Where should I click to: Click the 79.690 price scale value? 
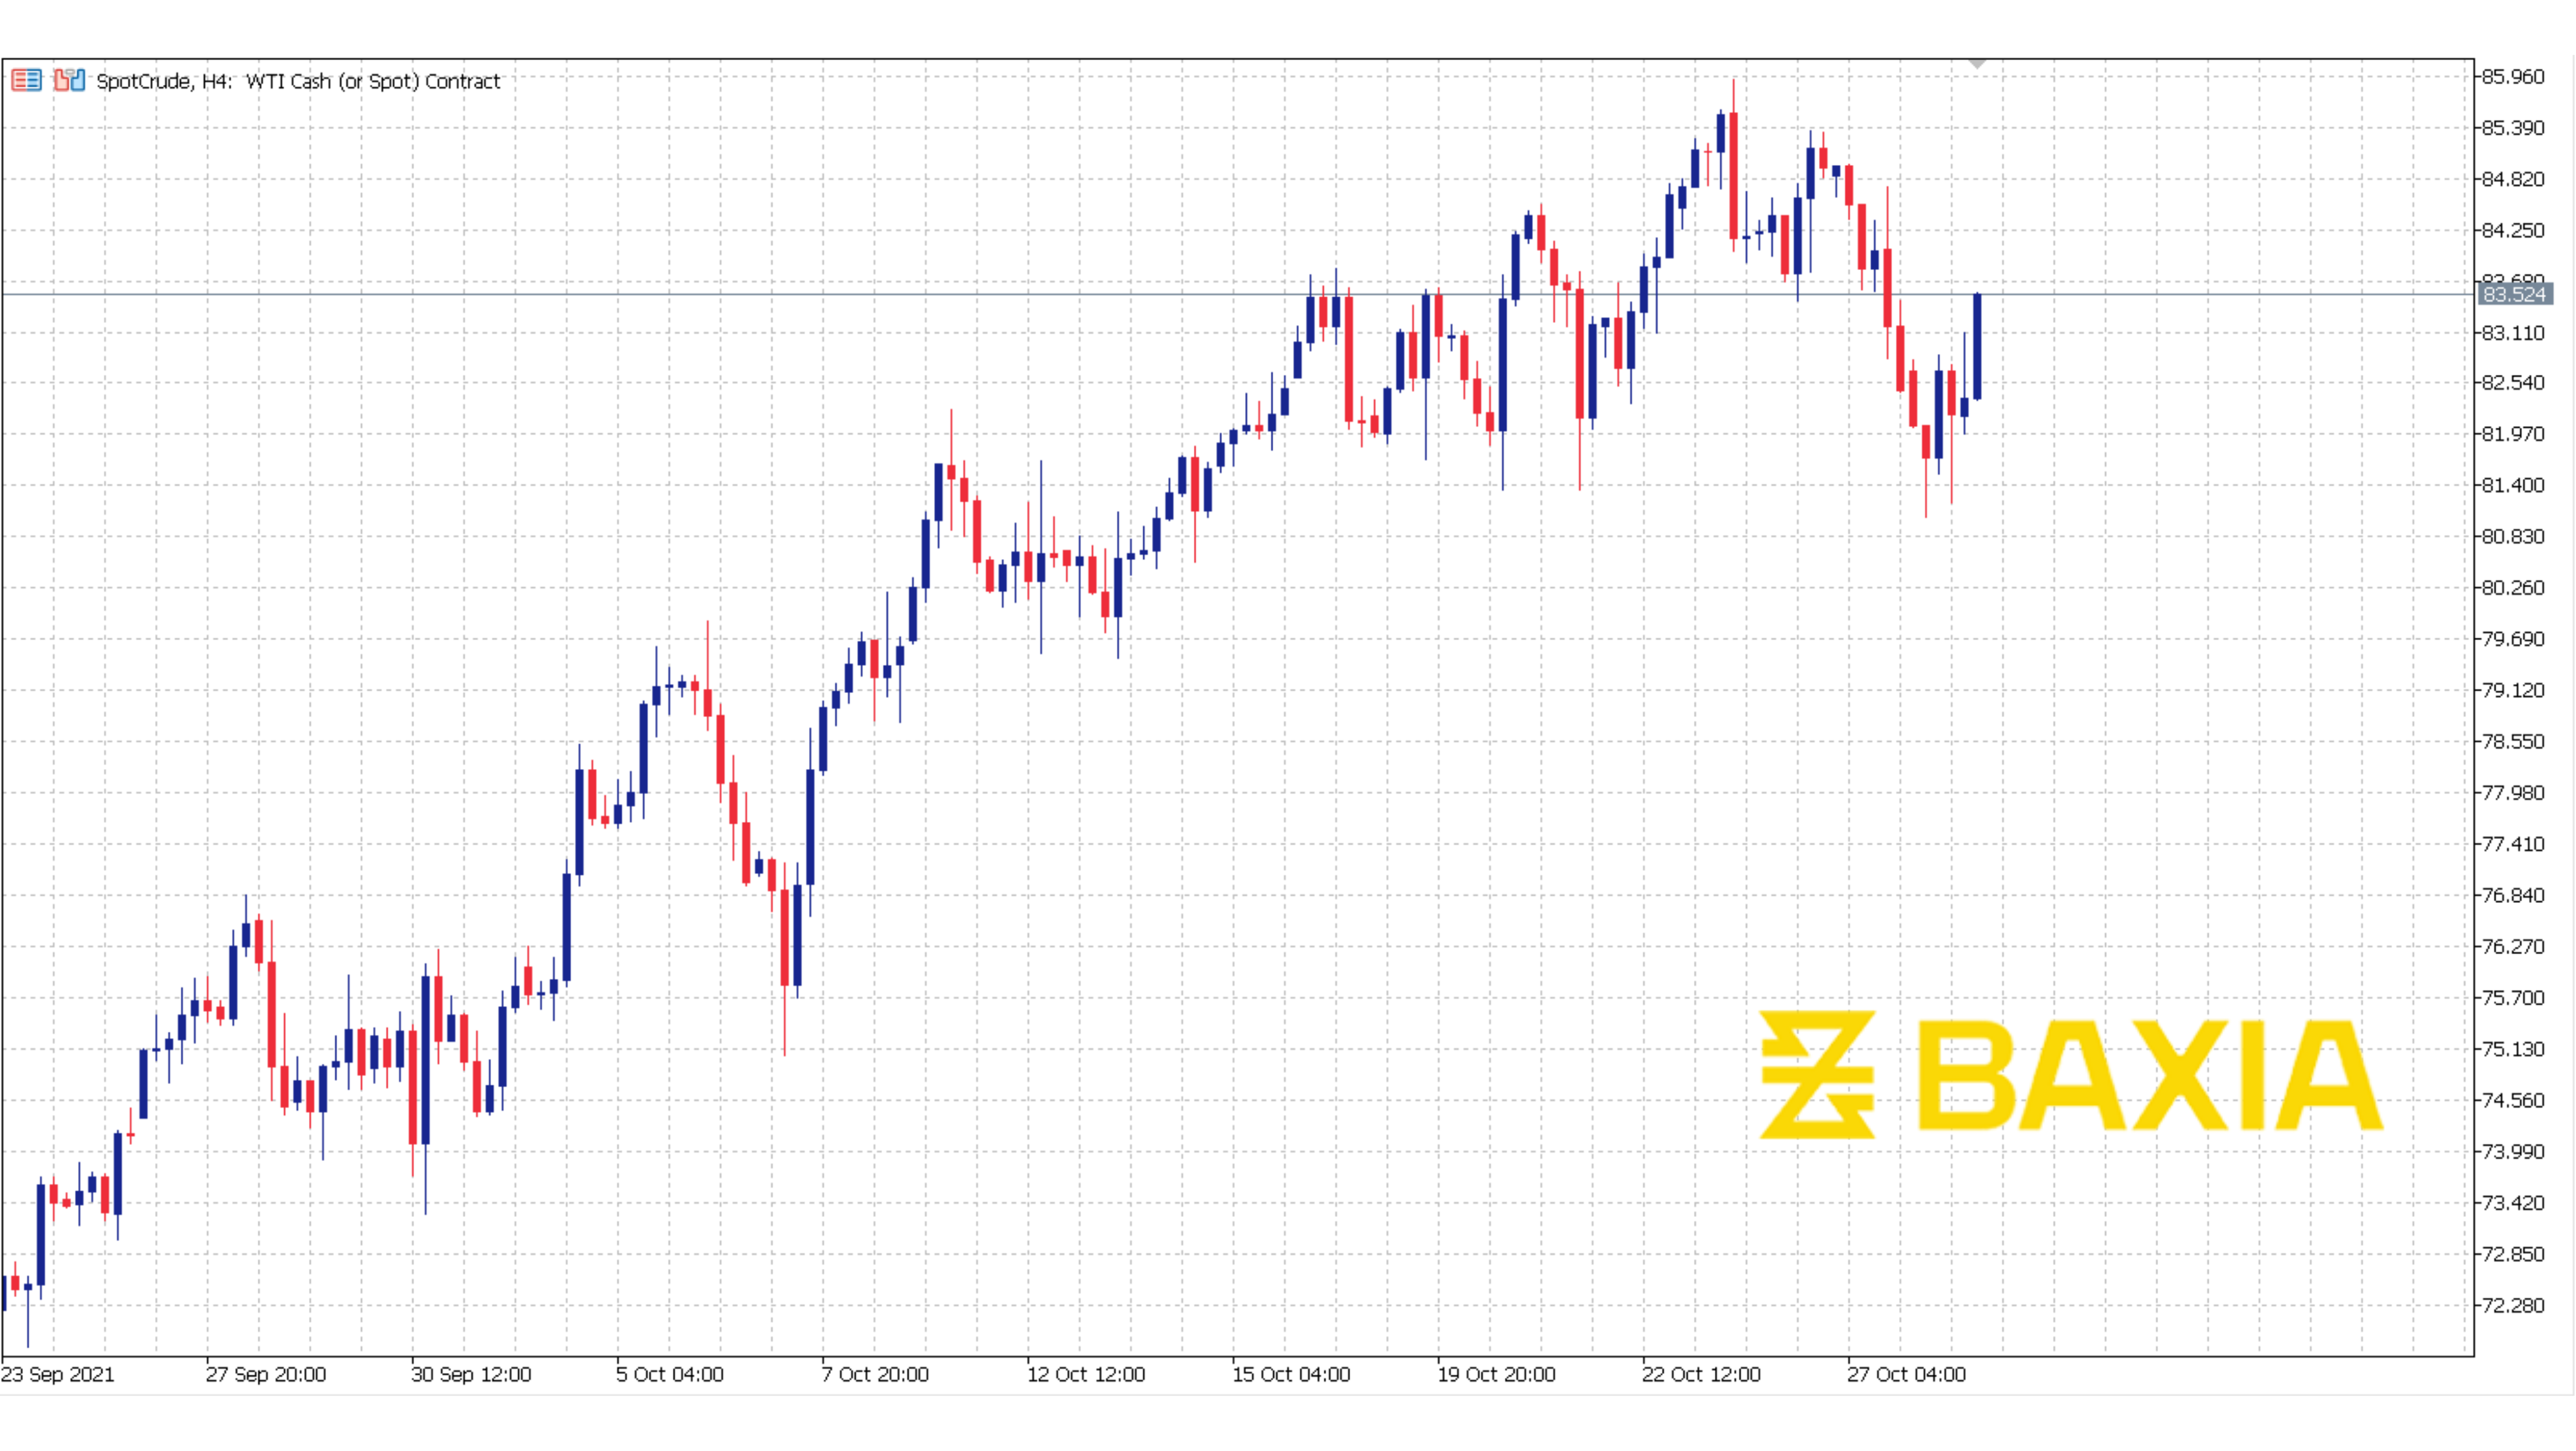[2513, 639]
